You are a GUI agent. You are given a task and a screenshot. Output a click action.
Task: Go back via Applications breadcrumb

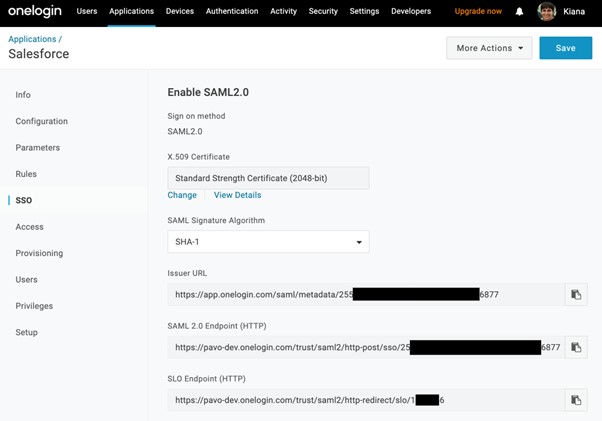tap(32, 39)
